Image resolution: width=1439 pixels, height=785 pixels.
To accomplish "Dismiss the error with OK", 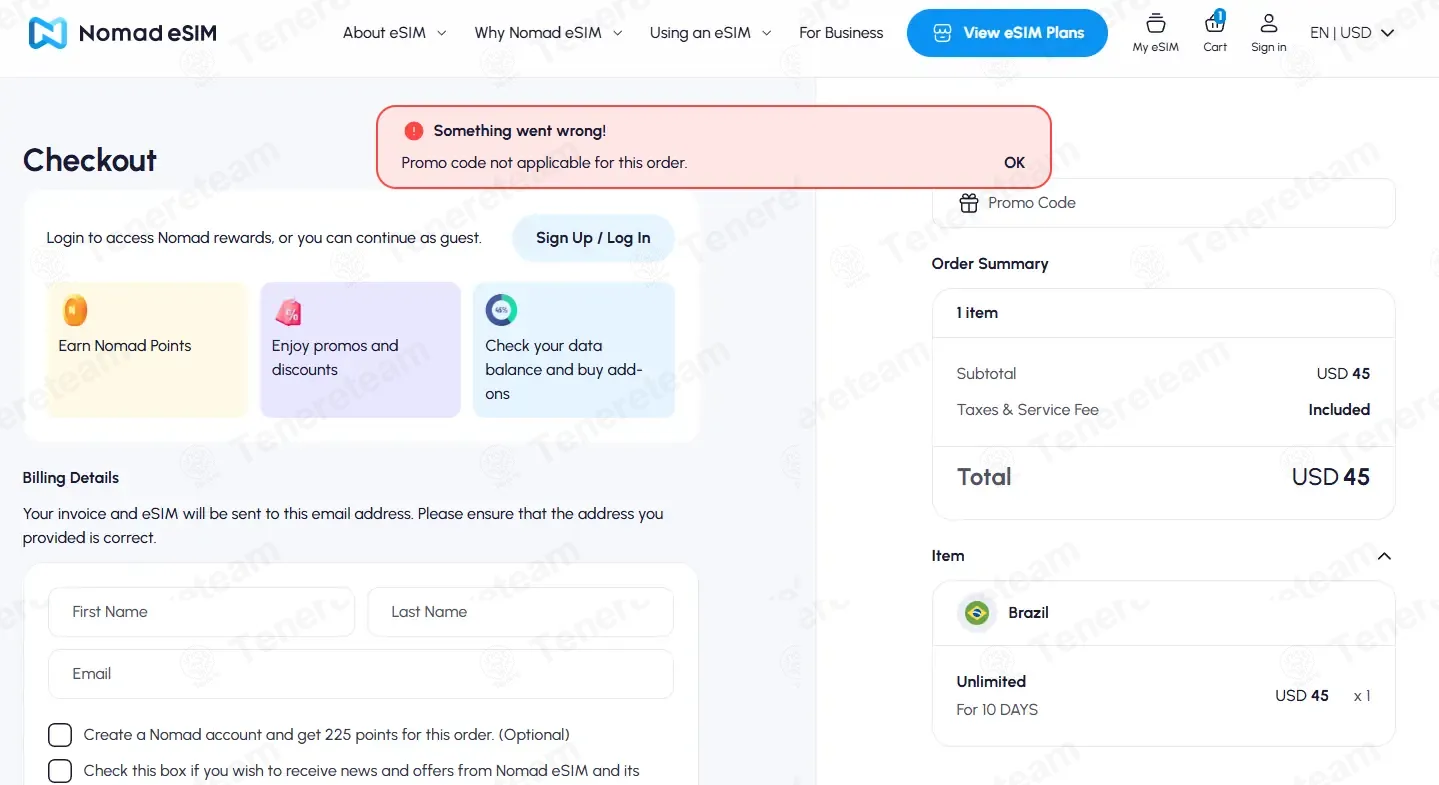I will (1015, 162).
